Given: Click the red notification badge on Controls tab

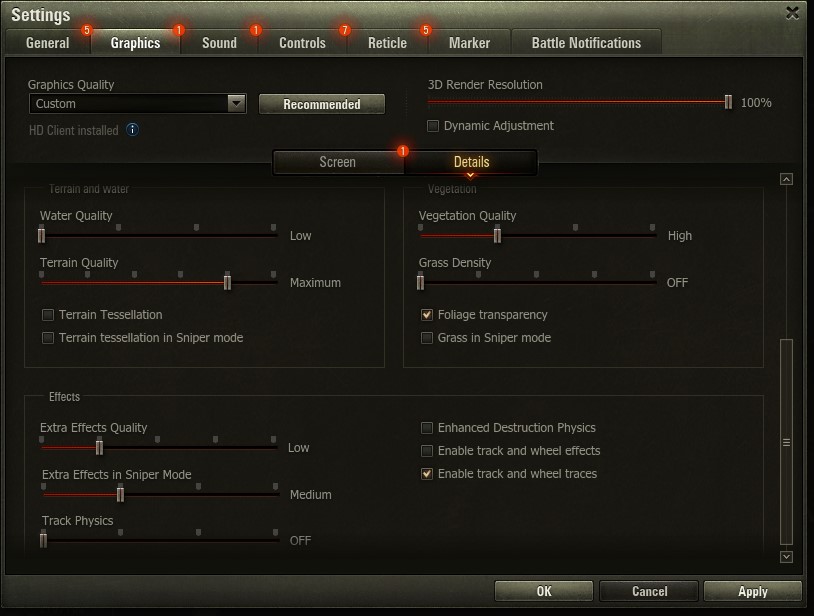Looking at the screenshot, I should pos(345,30).
